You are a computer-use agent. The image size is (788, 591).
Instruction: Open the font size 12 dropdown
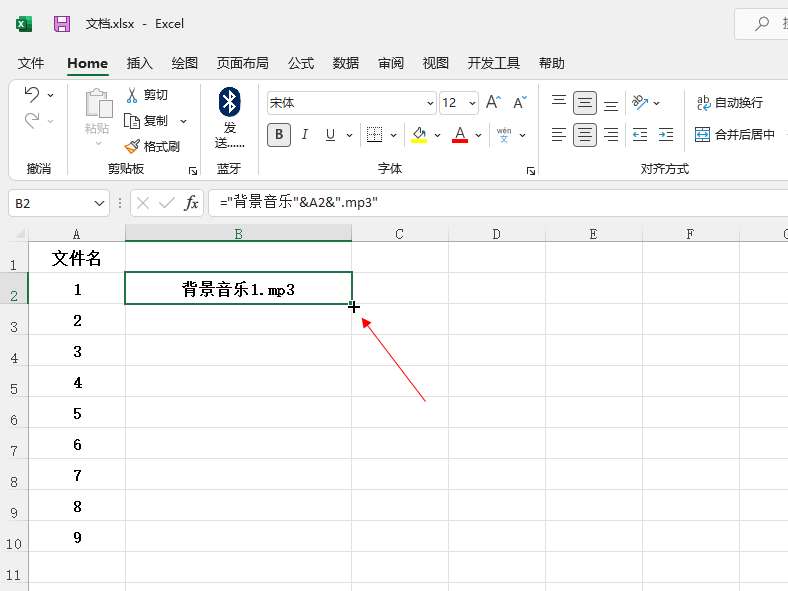[x=472, y=103]
